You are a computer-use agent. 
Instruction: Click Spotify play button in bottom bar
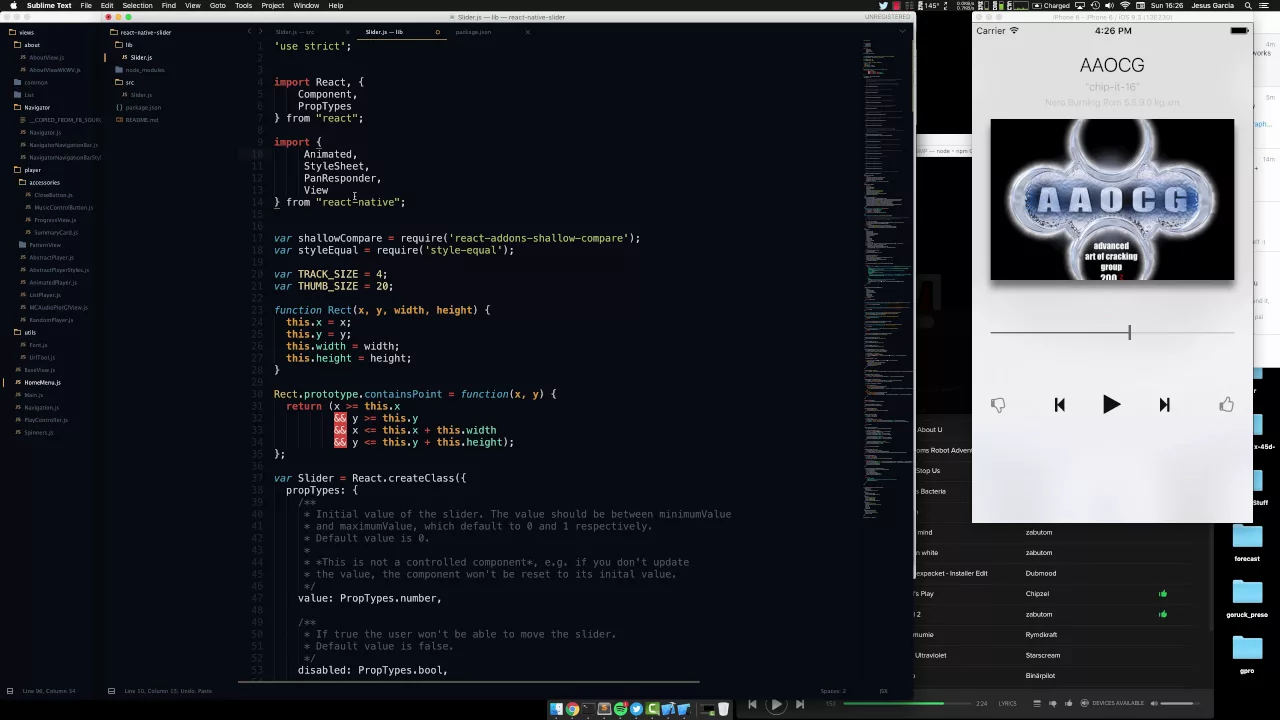click(775, 705)
